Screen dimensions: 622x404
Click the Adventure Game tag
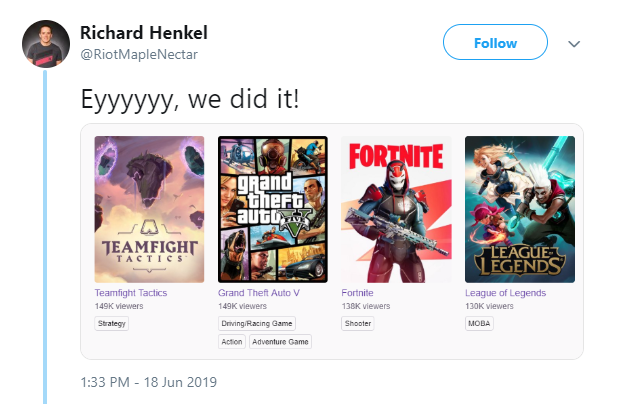click(281, 342)
